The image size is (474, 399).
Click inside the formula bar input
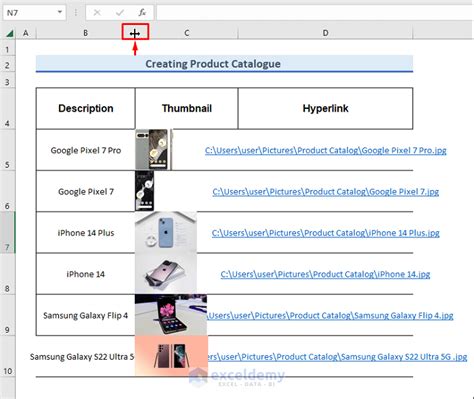315,13
